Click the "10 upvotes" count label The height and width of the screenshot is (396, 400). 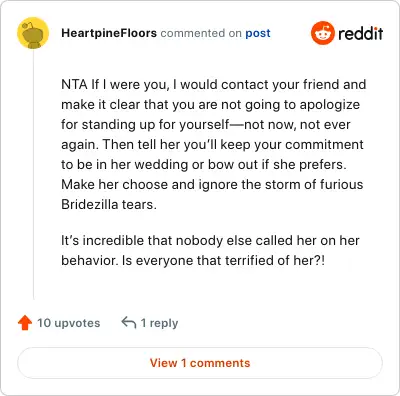[69, 323]
